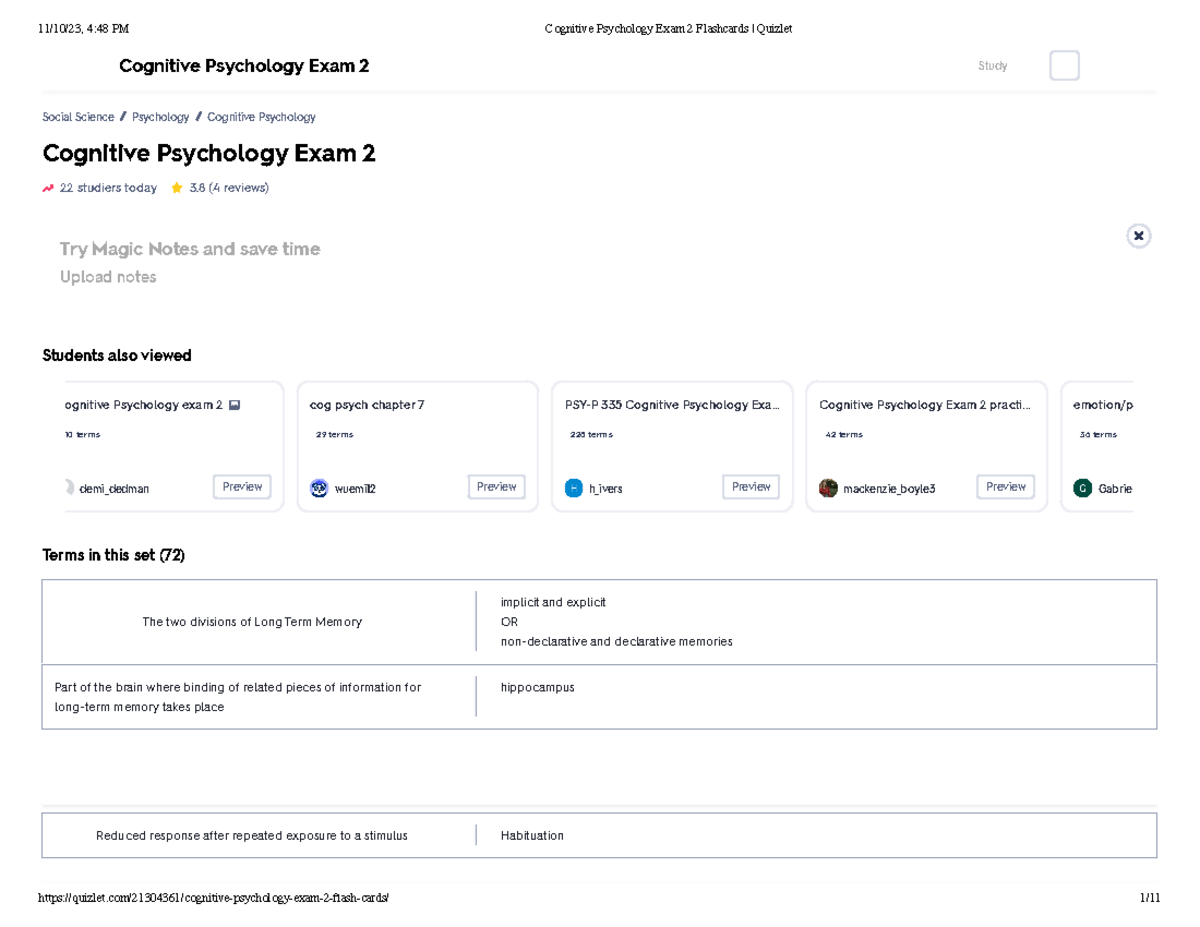Viewport: 1200px width, 927px height.
Task: Click wuemil2's avatar icon
Action: tap(318, 488)
